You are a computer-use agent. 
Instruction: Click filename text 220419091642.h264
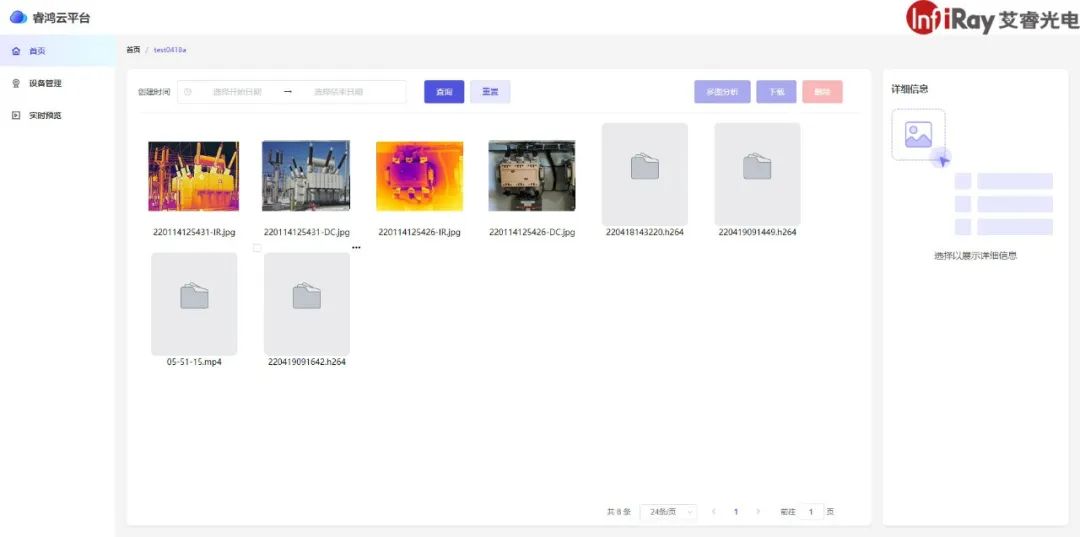coord(307,361)
